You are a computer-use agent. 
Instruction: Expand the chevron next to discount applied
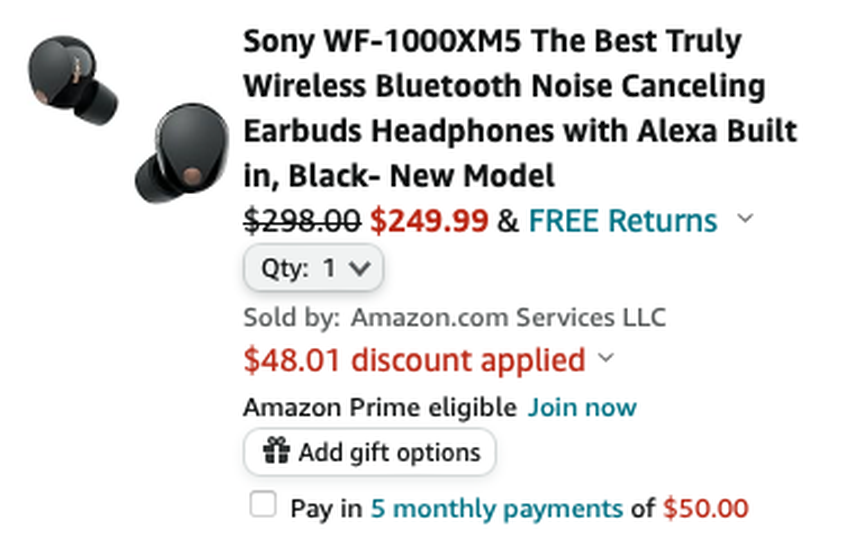point(606,358)
